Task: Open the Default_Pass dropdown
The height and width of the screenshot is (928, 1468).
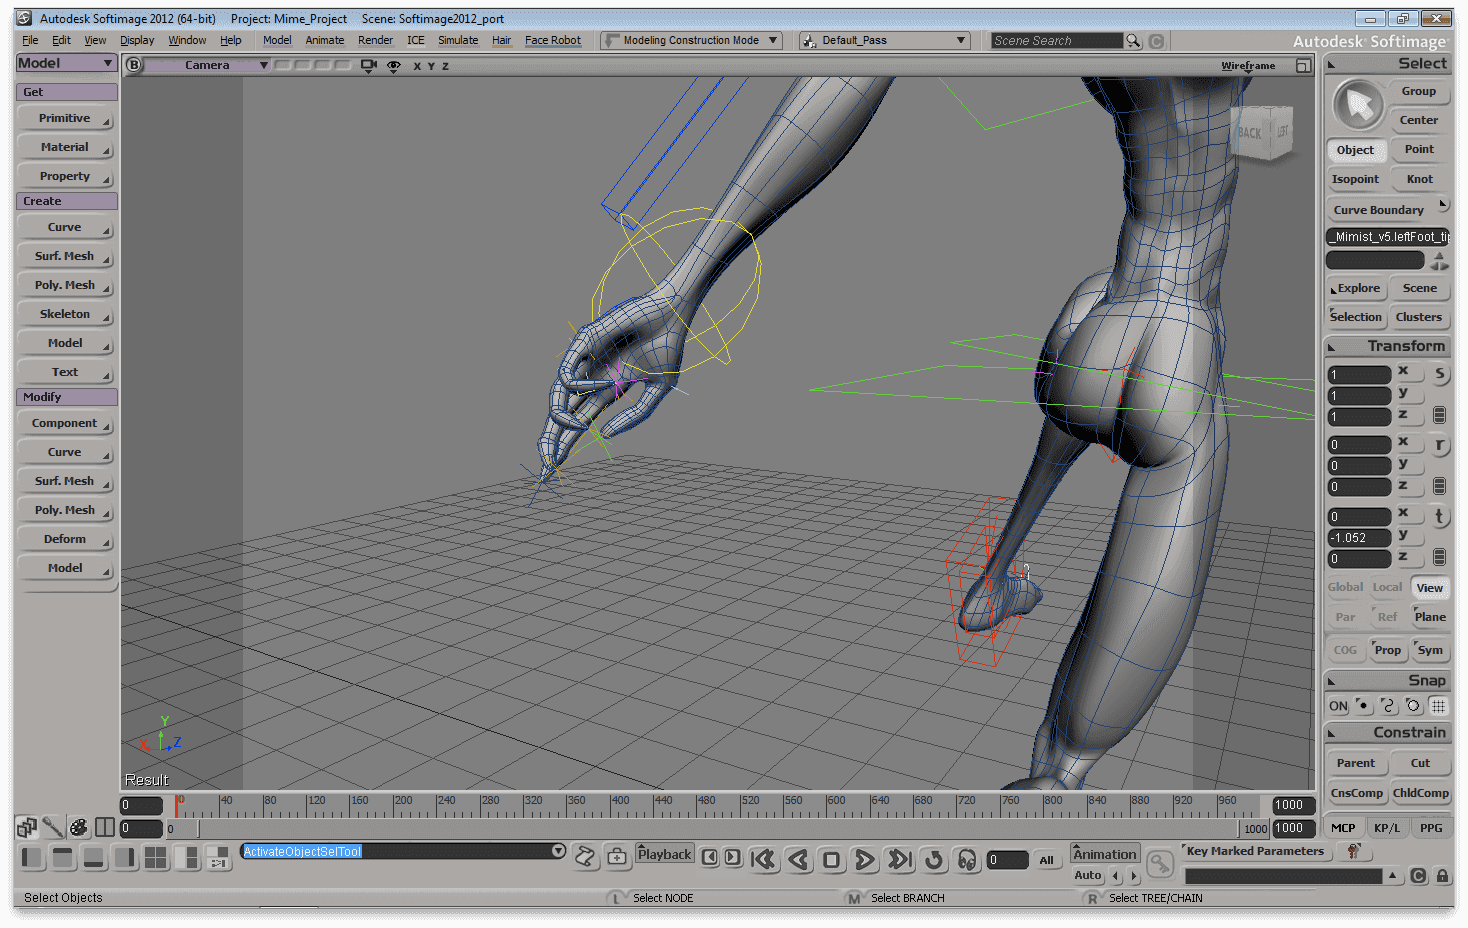Action: pos(885,41)
